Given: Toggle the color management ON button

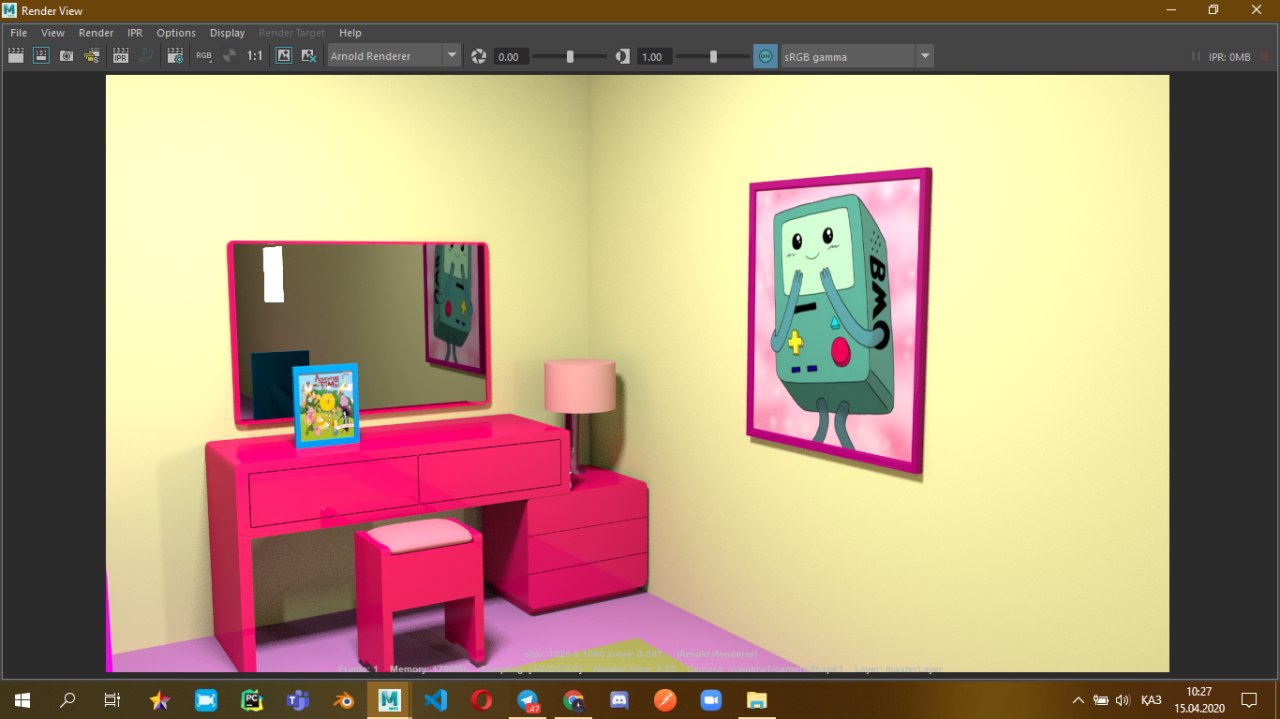Looking at the screenshot, I should tap(765, 56).
